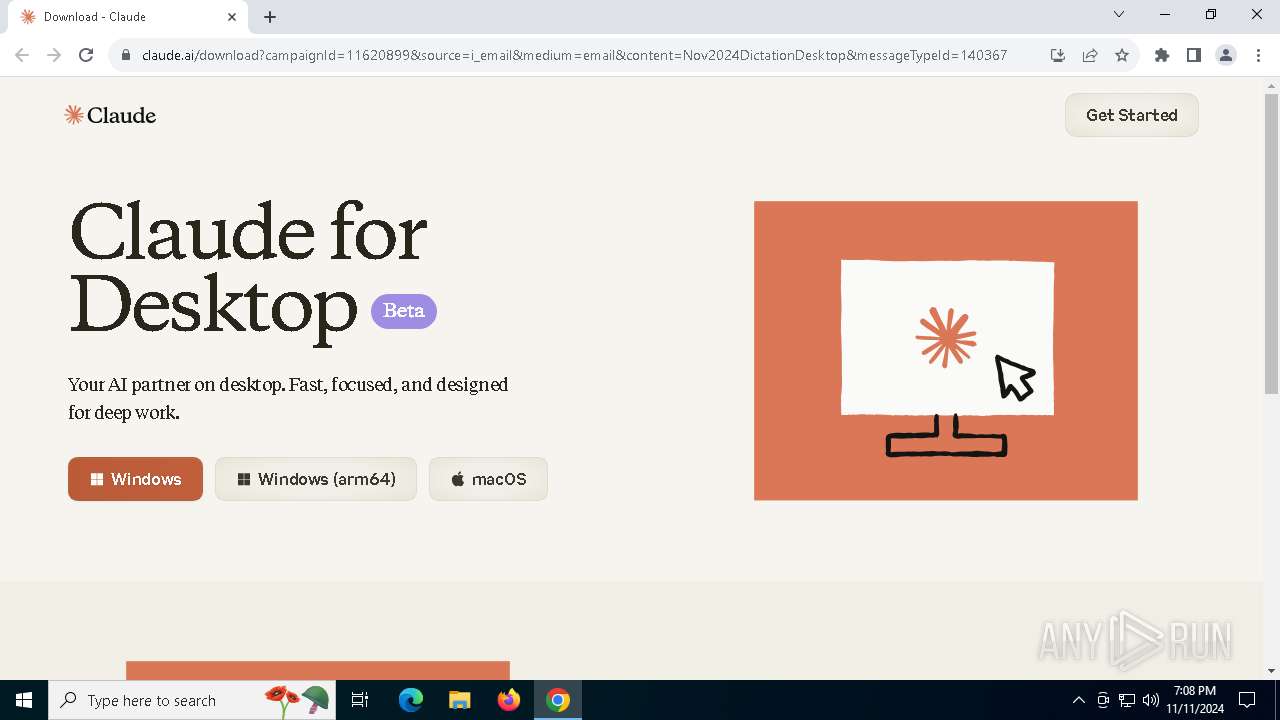Click the Claude logo in the page header
This screenshot has width=1280, height=720.
pos(110,115)
